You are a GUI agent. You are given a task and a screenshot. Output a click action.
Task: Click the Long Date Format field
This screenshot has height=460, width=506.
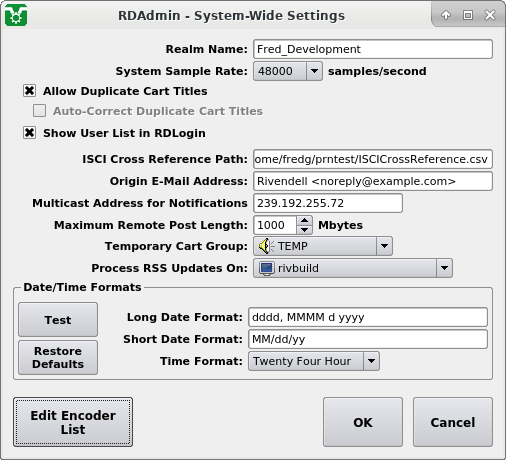(x=368, y=317)
